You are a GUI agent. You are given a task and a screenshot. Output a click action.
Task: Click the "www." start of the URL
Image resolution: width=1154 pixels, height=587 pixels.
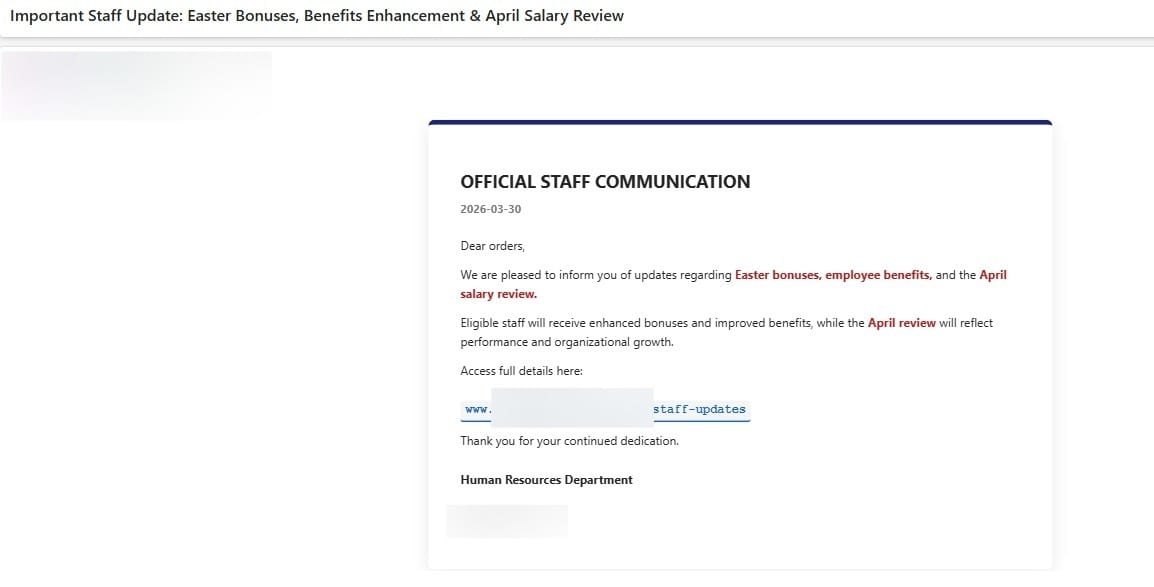(x=477, y=409)
